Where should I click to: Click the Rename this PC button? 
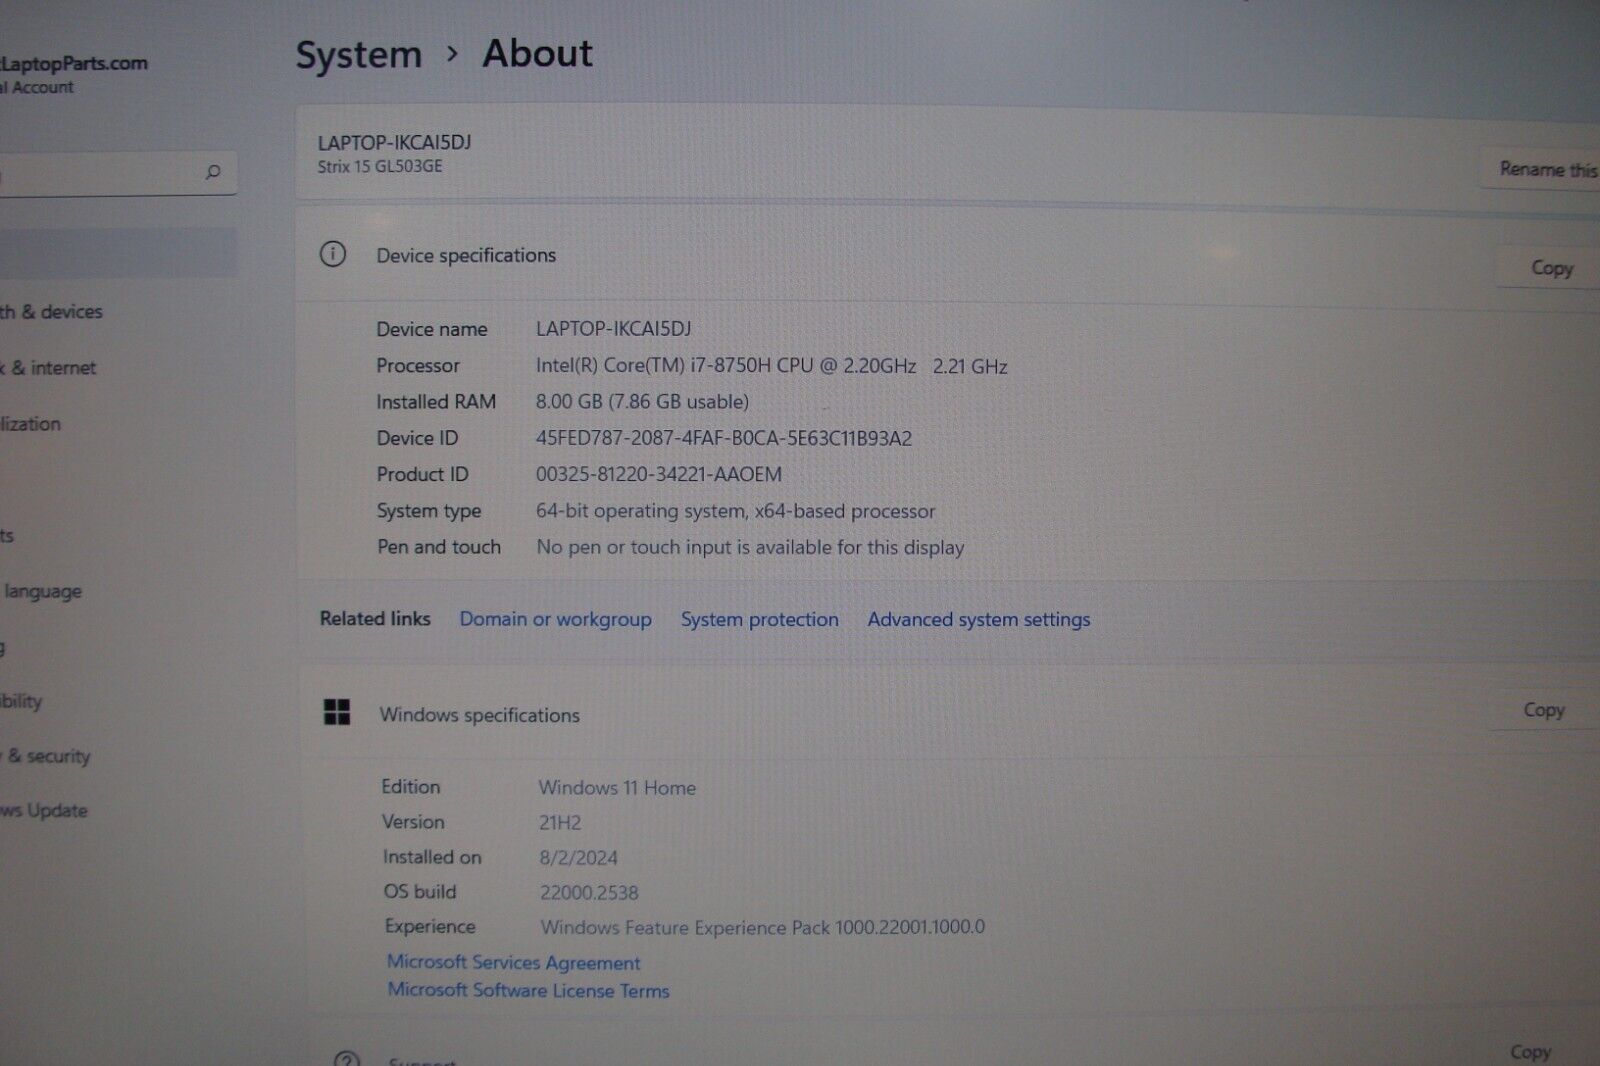point(1542,169)
